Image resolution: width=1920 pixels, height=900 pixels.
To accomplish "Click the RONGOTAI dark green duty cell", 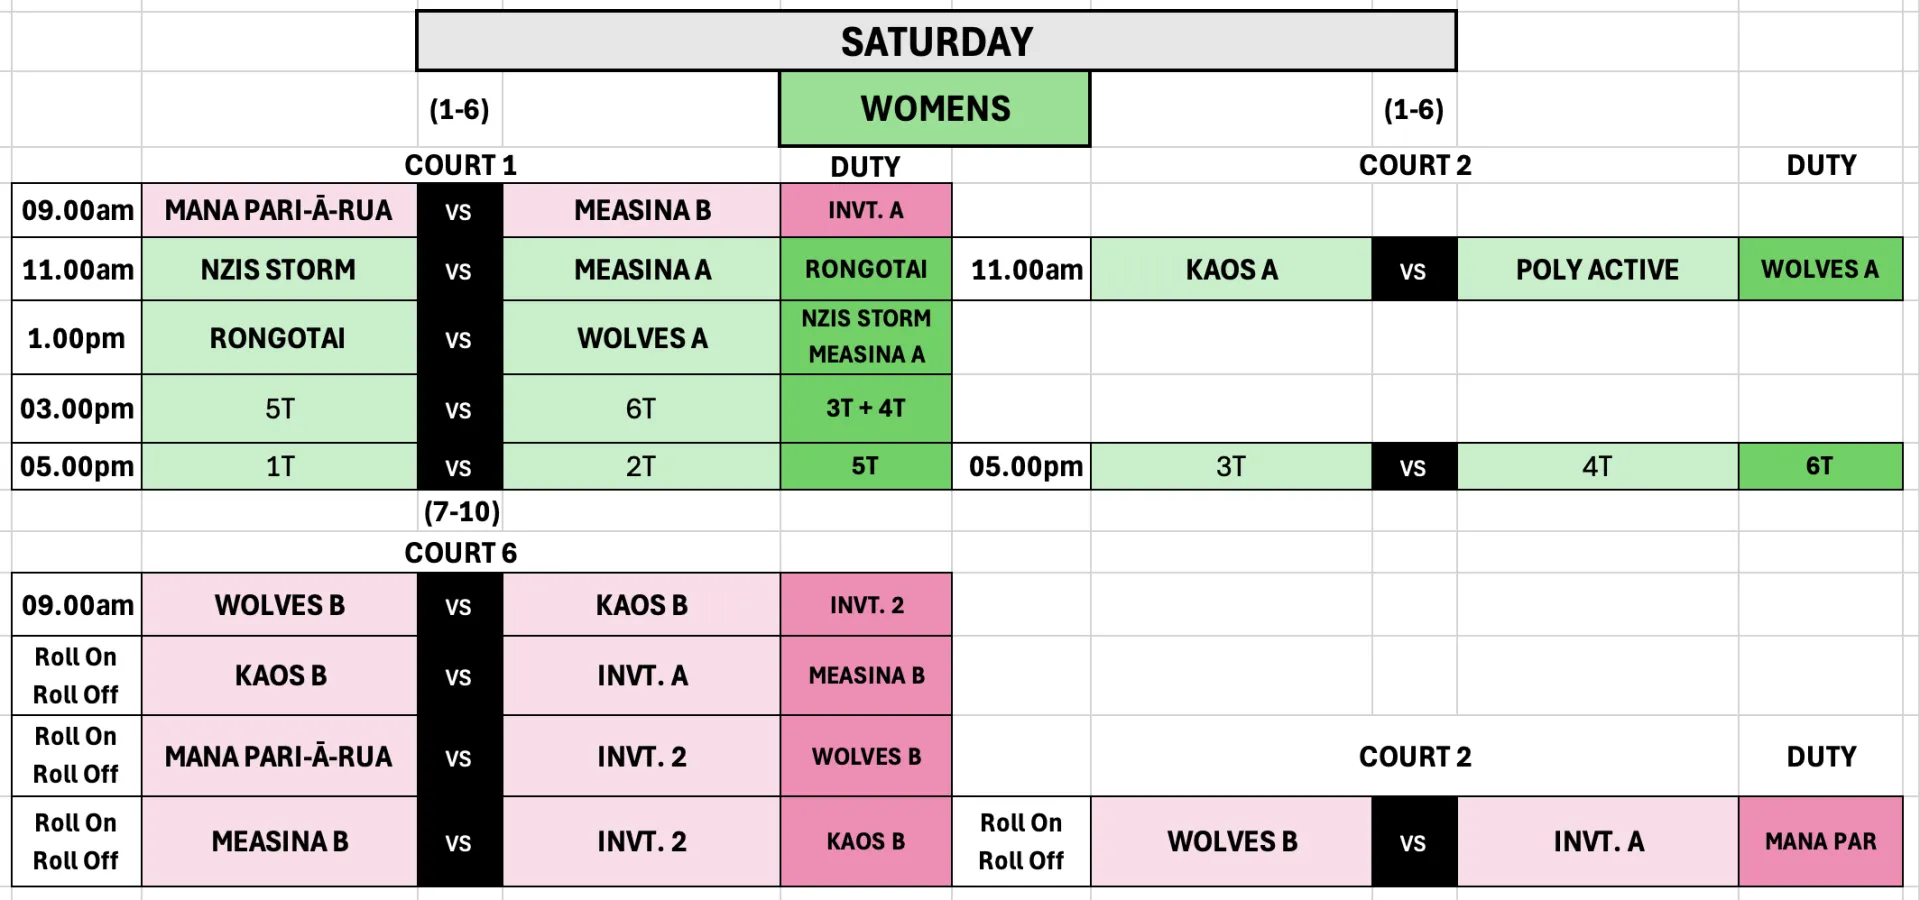I will [866, 270].
